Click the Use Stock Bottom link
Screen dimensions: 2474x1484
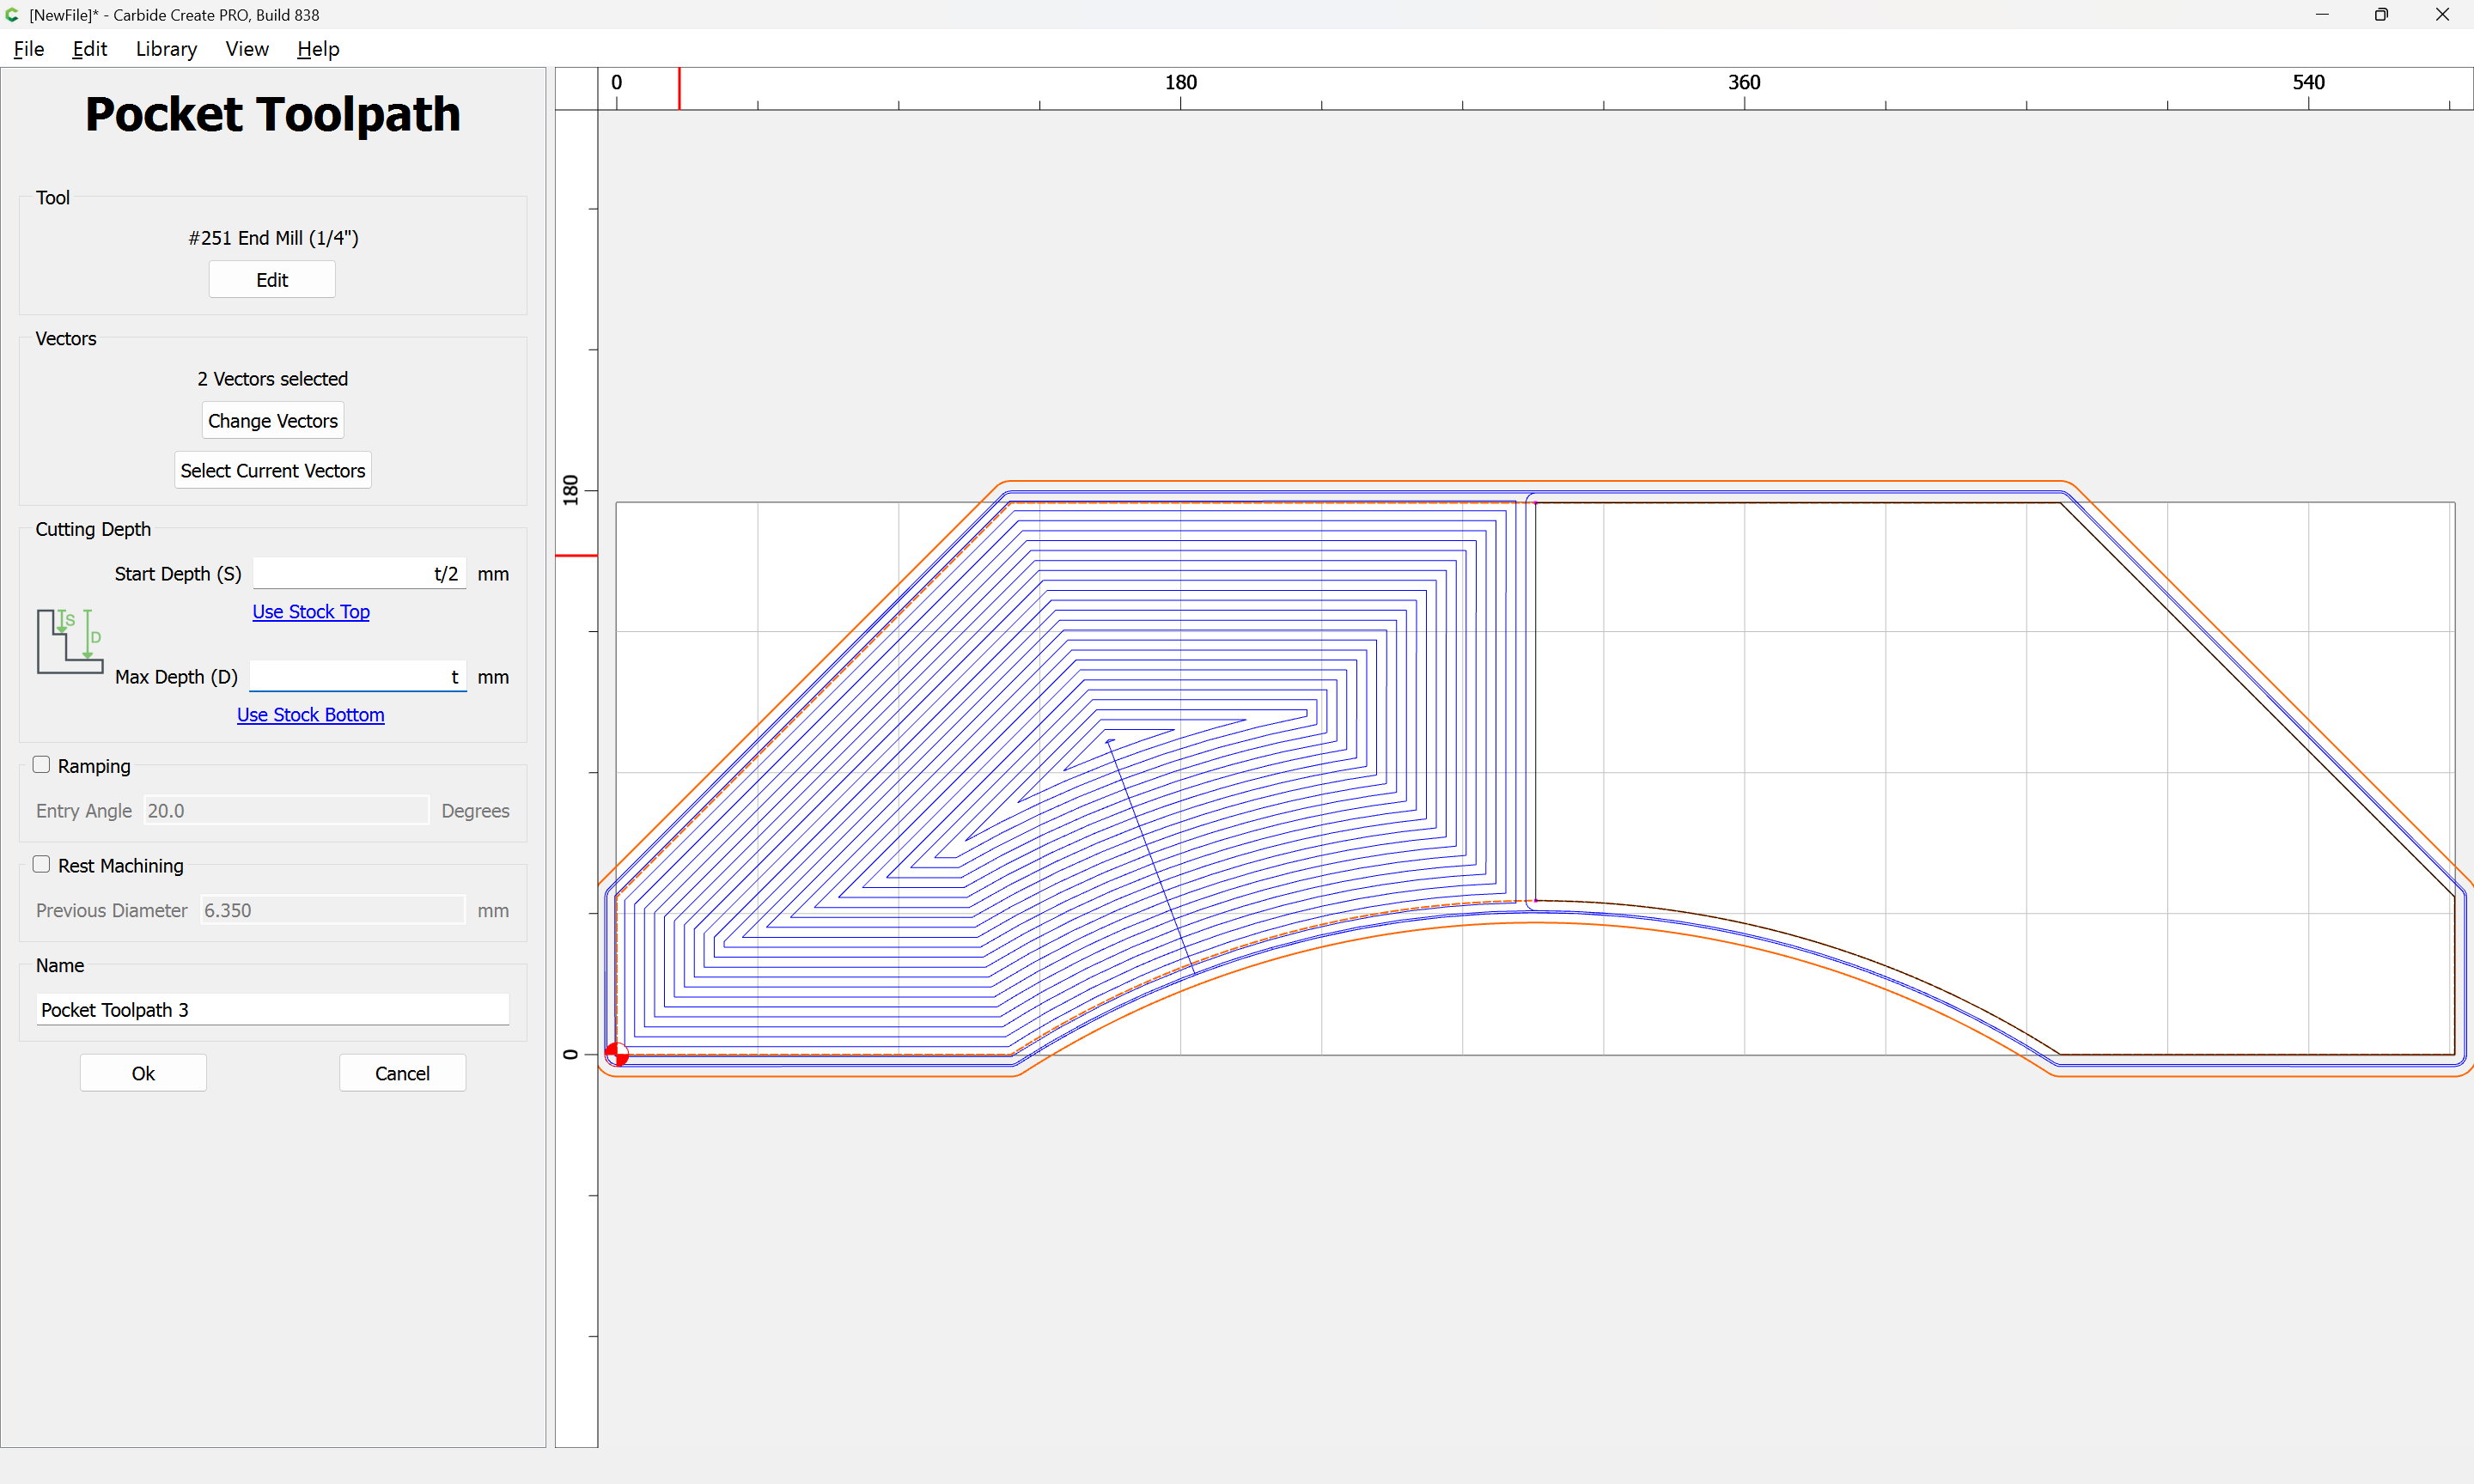(310, 715)
